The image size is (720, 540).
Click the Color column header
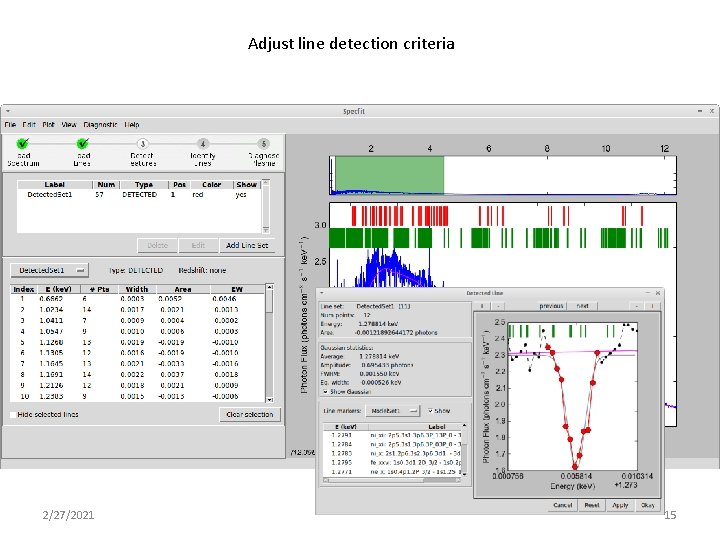pos(211,185)
